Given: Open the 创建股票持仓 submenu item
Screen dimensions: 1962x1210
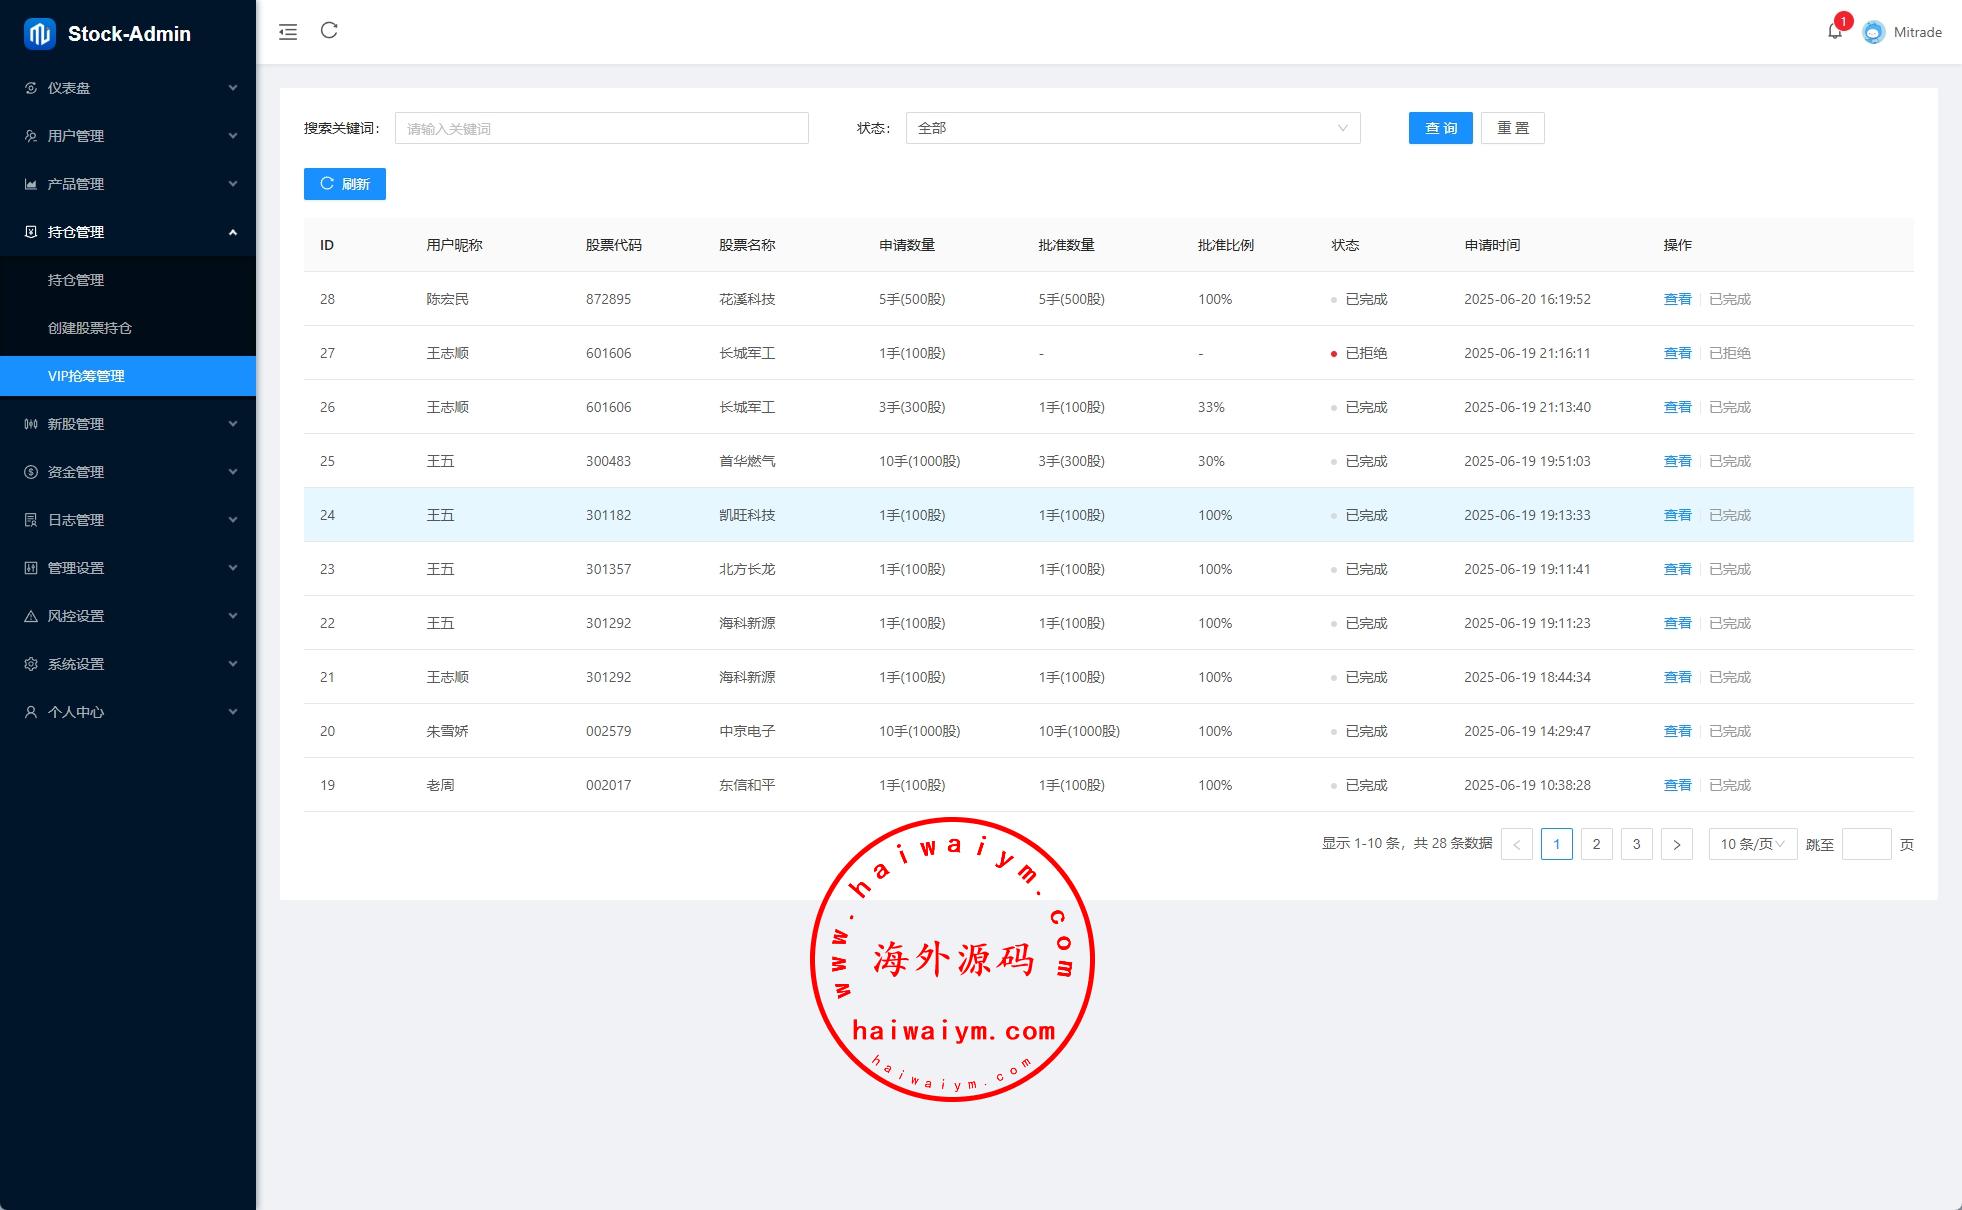Looking at the screenshot, I should pyautogui.click(x=90, y=328).
